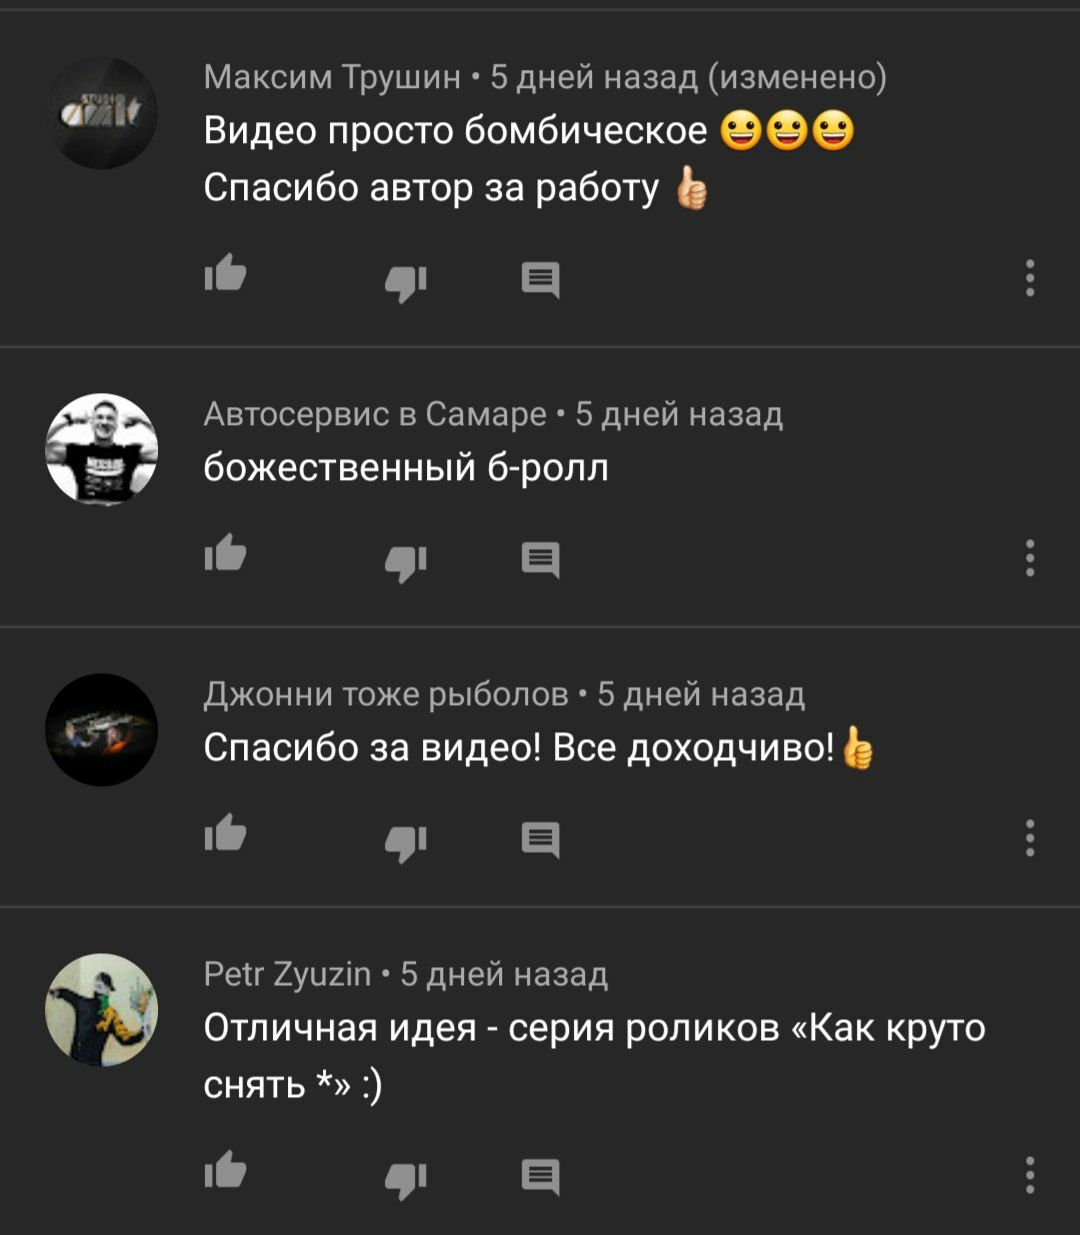Reply to the божественный б-ролл comment
Screen dimensions: 1080x1235
click(541, 560)
